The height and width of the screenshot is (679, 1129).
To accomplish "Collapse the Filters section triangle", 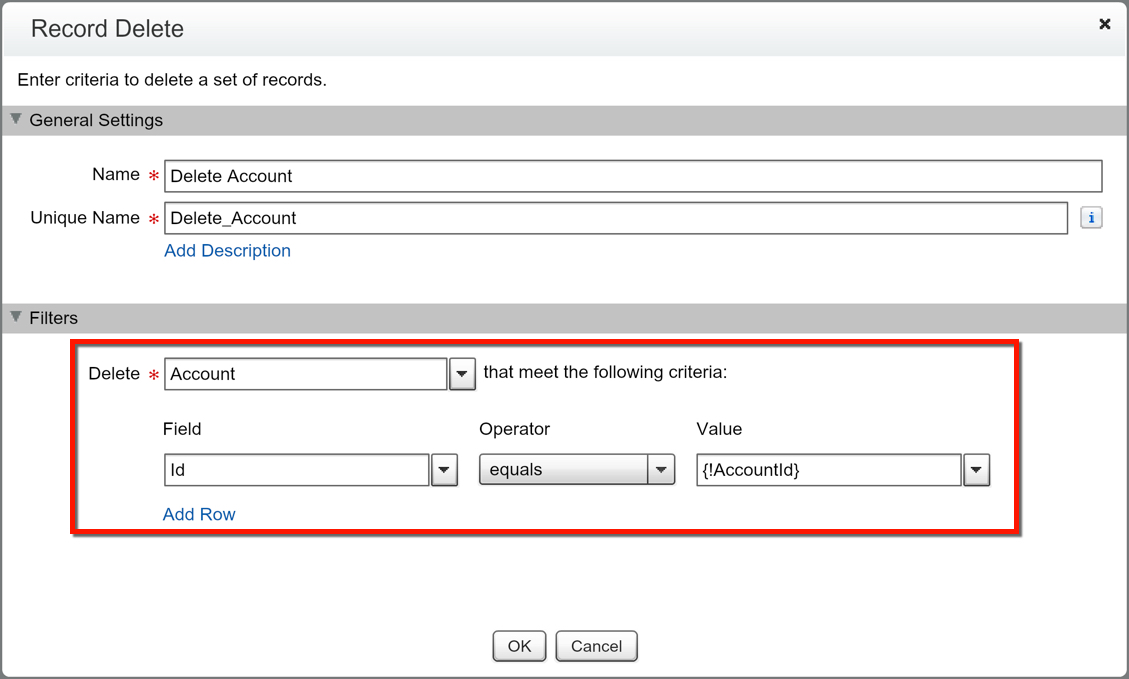I will tap(16, 318).
